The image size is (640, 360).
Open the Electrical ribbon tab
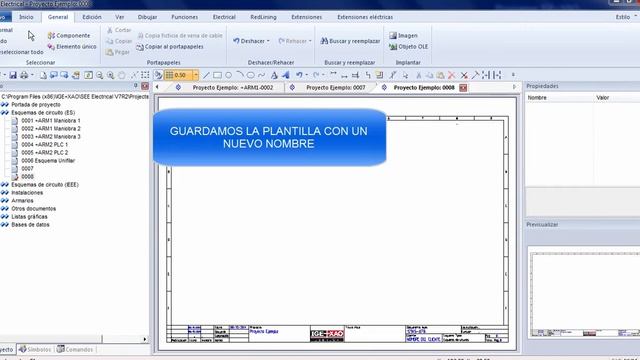click(224, 17)
